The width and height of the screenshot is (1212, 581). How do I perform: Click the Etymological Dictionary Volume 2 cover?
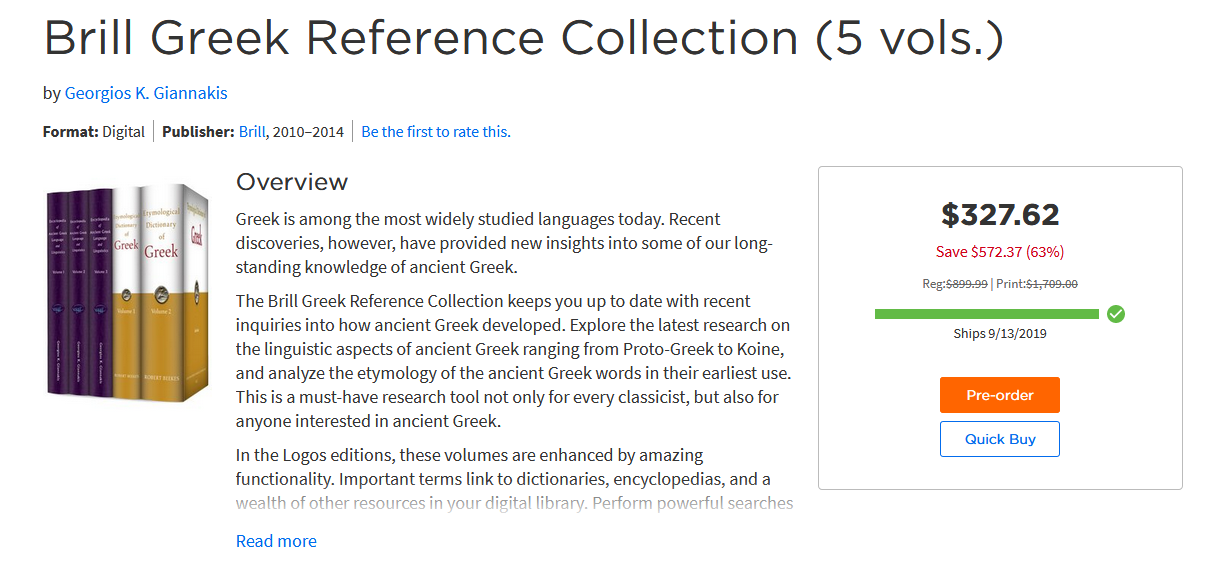[161, 292]
